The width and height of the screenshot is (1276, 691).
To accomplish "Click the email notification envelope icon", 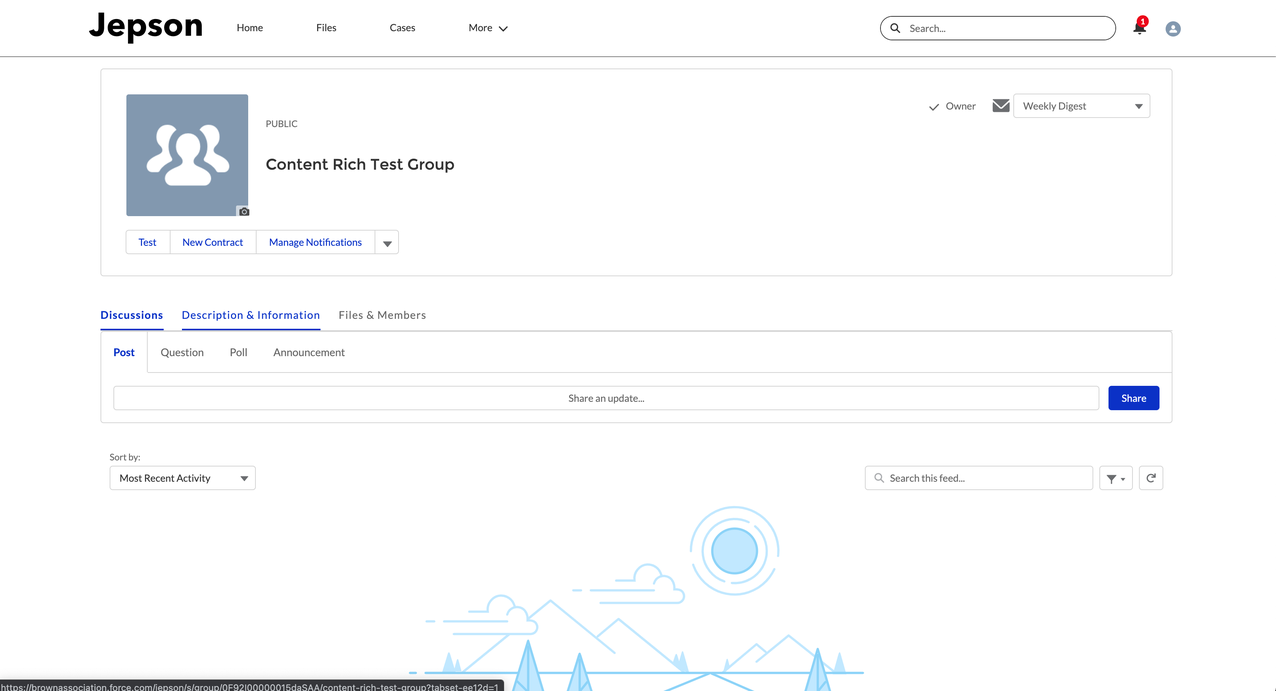I will [x=1001, y=105].
